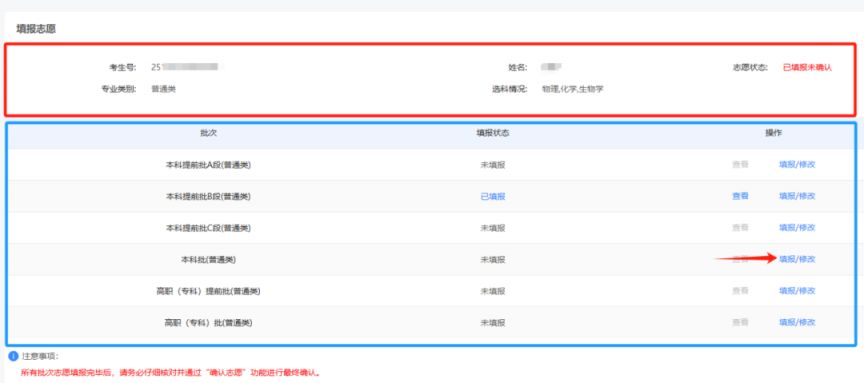Click the 填报志愿 page title

tap(36, 29)
